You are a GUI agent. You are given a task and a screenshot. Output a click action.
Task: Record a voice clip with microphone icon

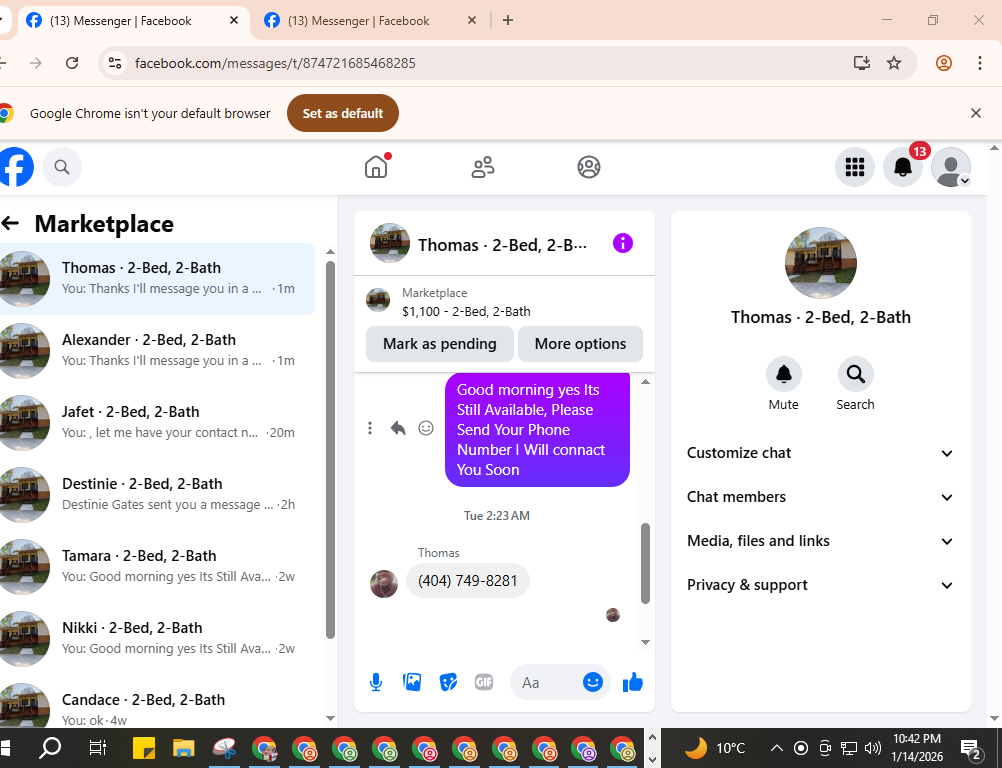coord(376,682)
